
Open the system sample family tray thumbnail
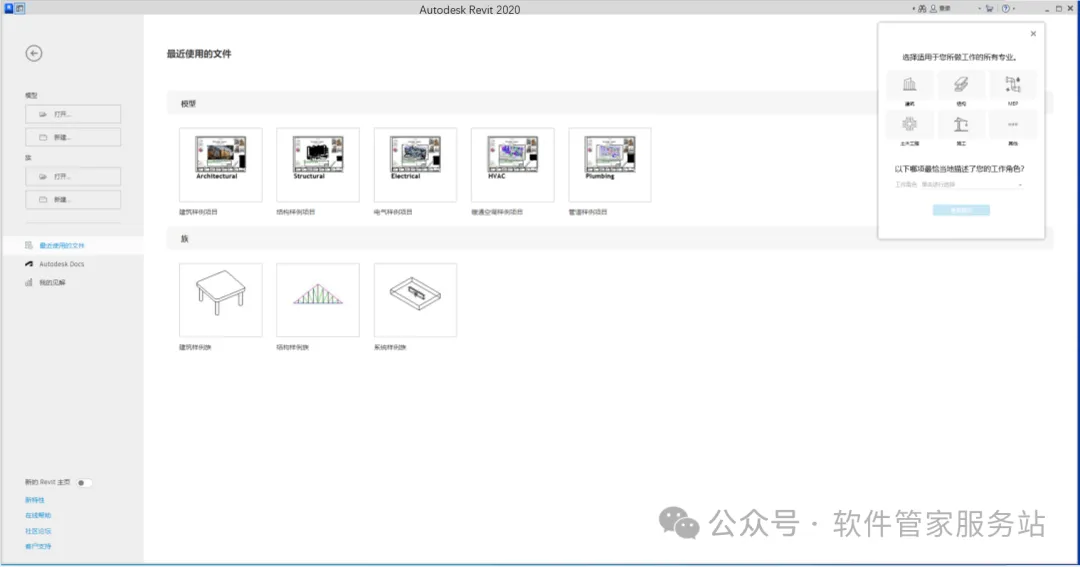click(x=415, y=300)
